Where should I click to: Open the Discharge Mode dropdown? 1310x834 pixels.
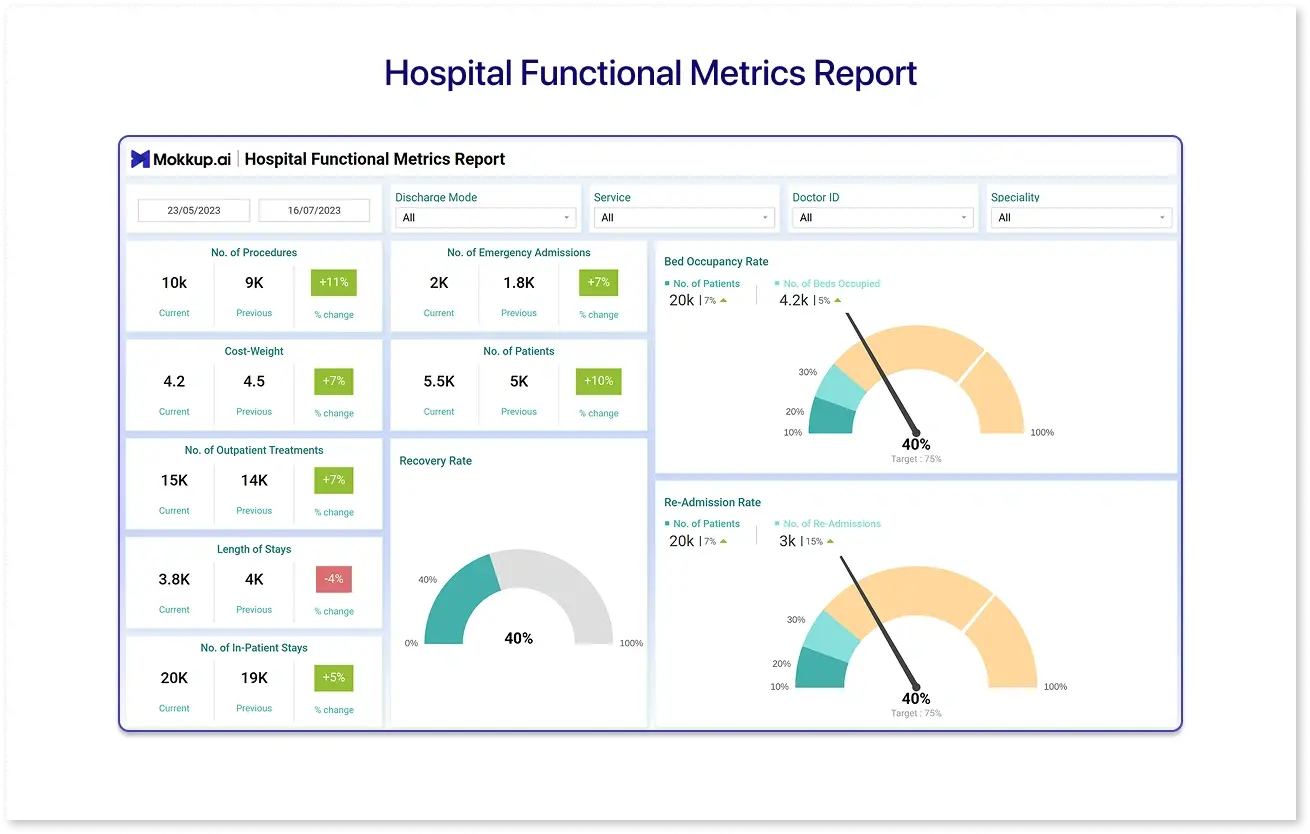coord(486,217)
